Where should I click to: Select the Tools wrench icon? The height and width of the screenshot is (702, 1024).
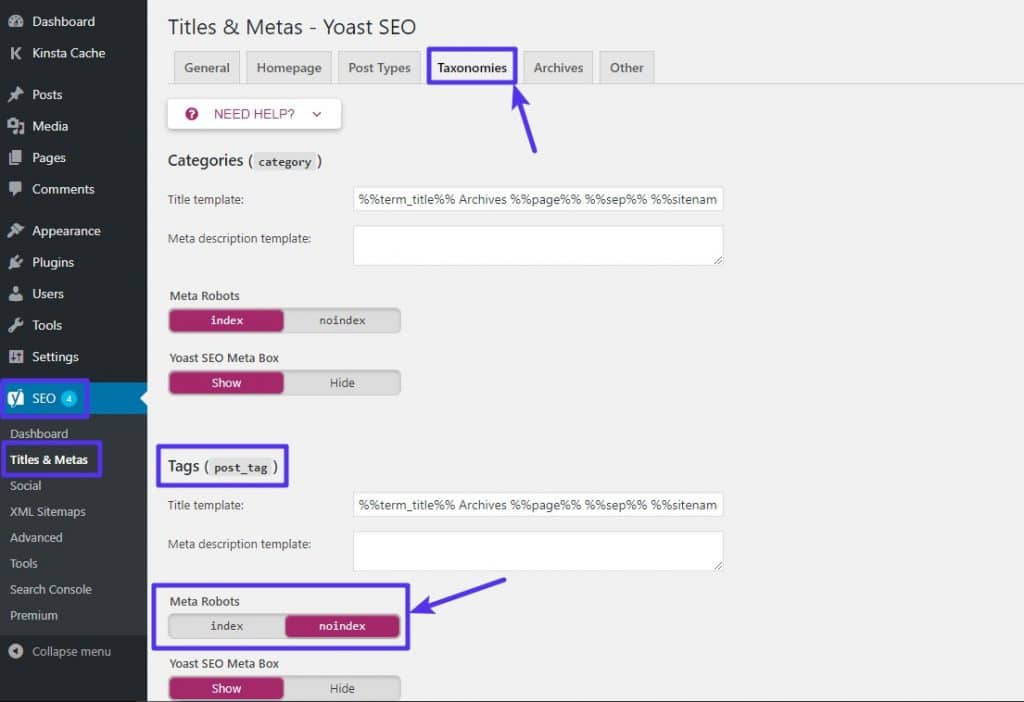(x=14, y=325)
